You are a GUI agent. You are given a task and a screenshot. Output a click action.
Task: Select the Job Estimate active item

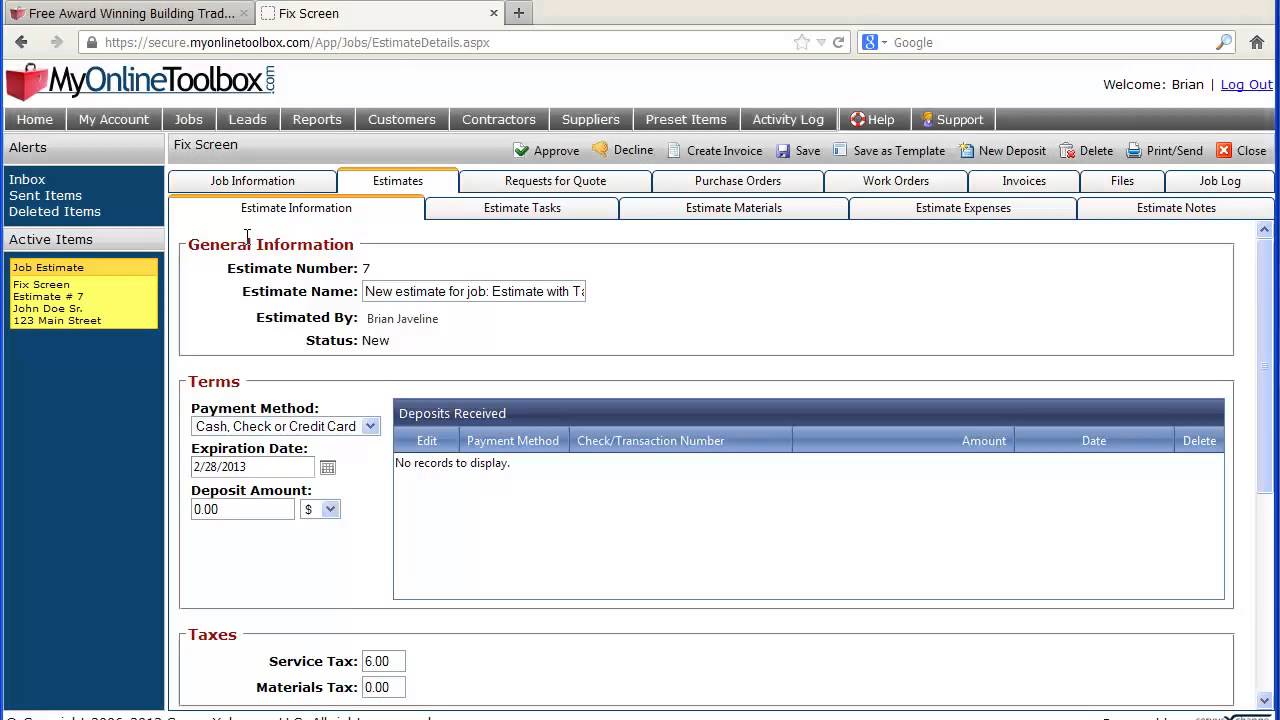click(x=84, y=294)
